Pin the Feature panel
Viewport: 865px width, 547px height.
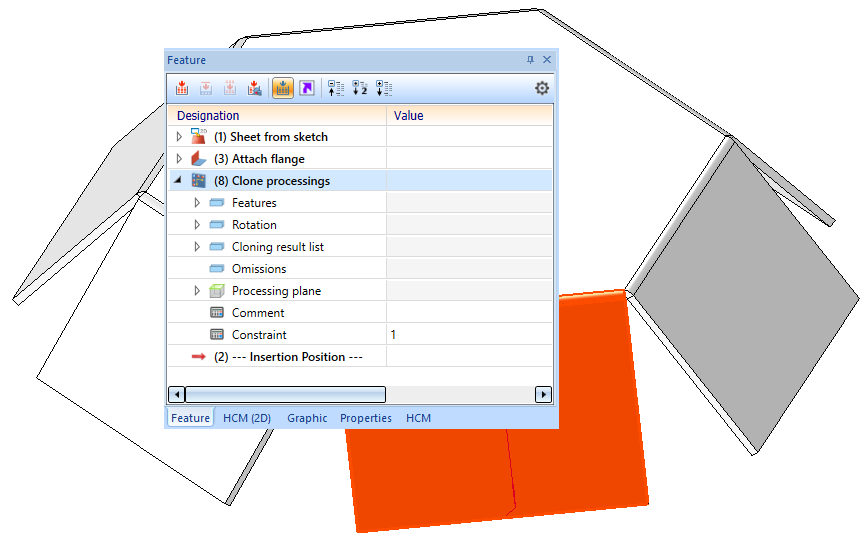(x=530, y=60)
